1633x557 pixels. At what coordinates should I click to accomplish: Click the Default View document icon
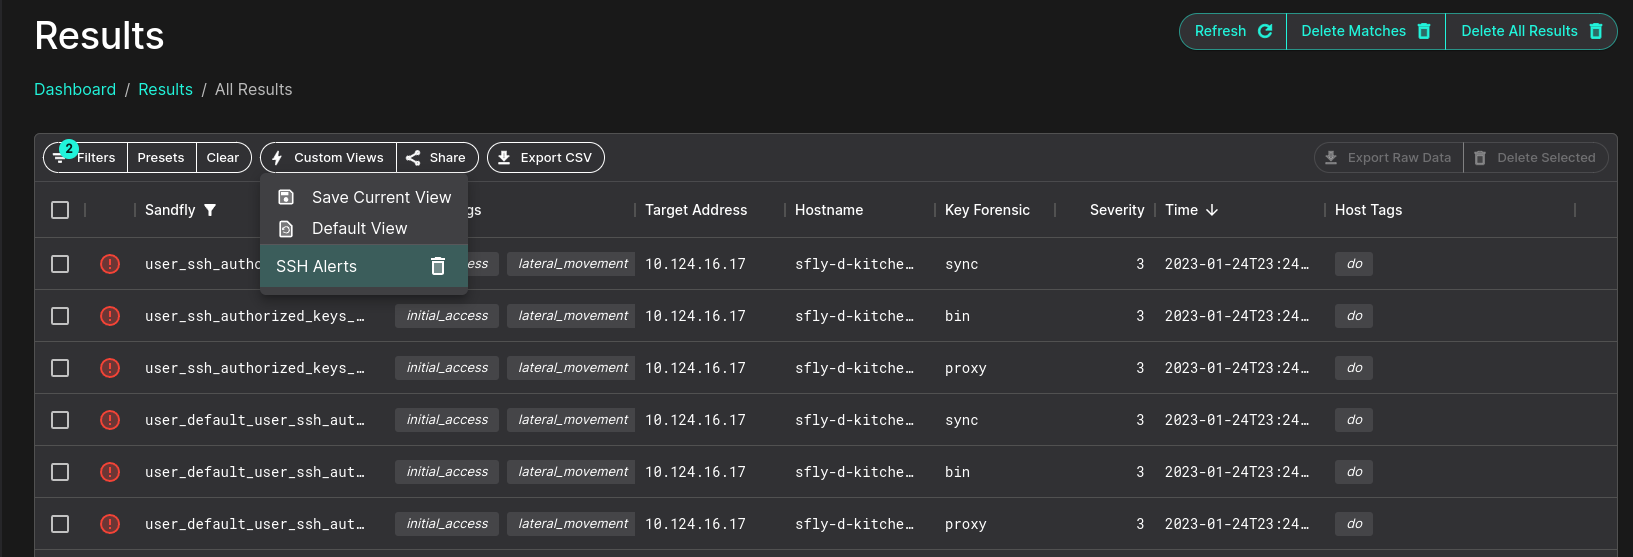(286, 228)
